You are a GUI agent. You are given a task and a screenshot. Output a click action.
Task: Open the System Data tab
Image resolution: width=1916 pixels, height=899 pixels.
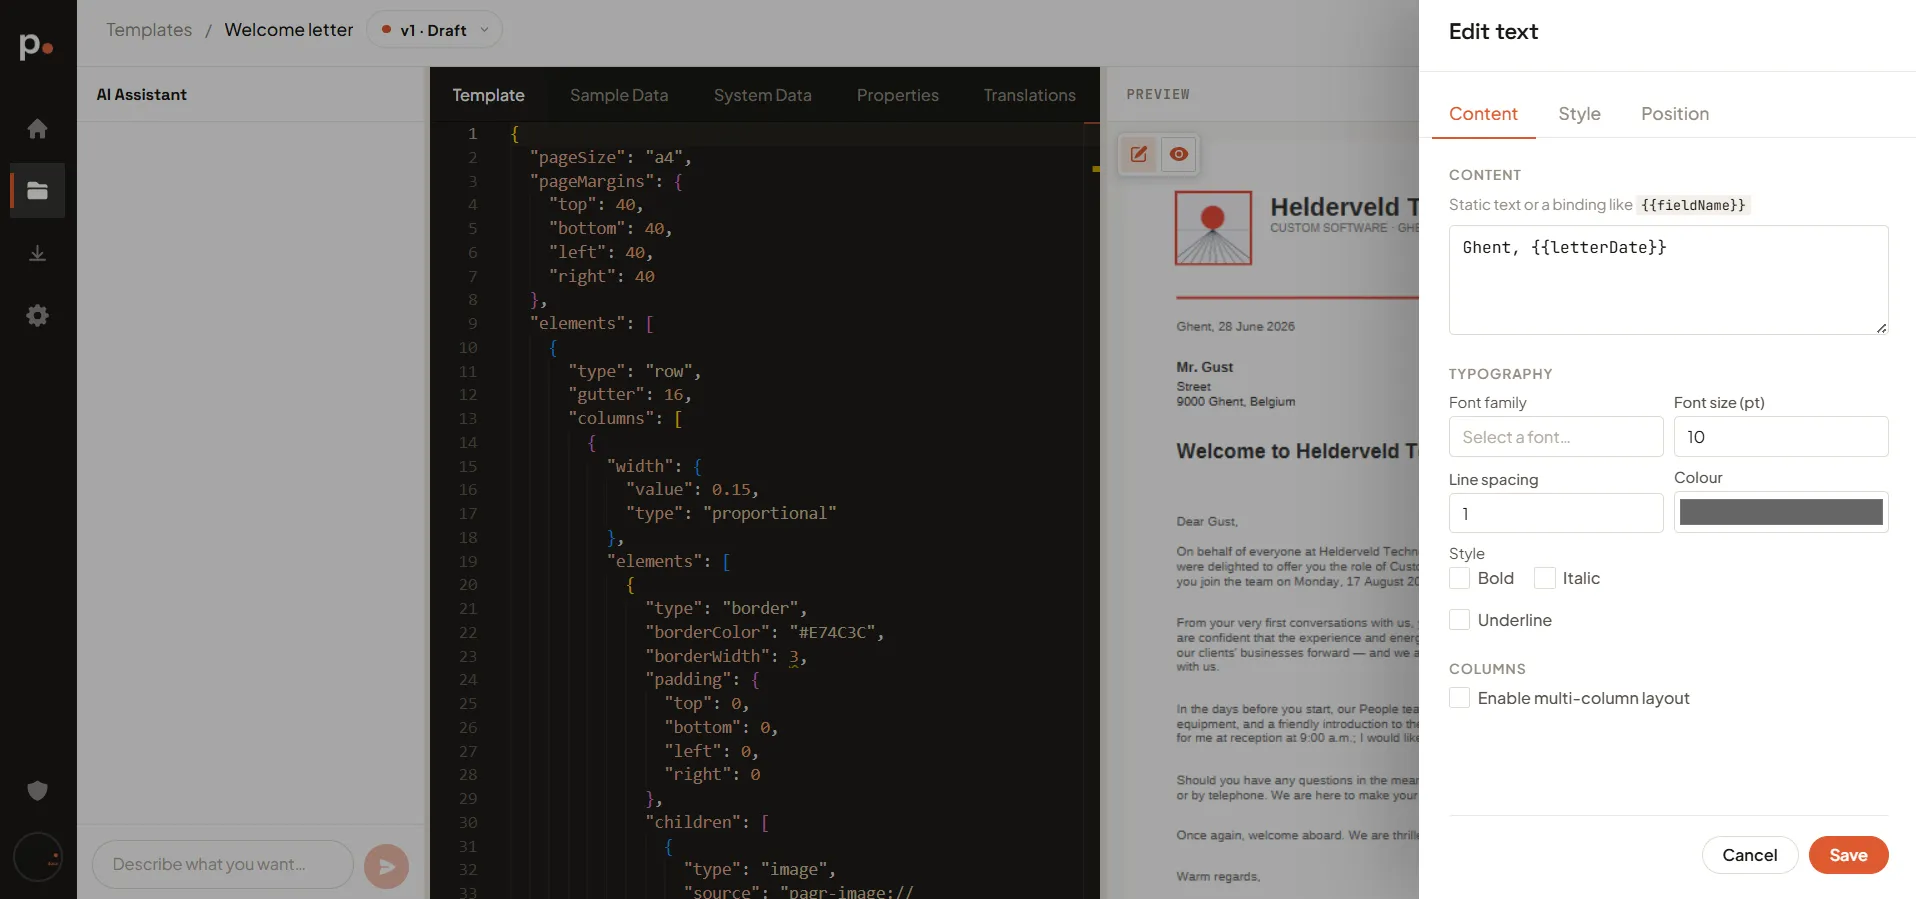(x=763, y=95)
